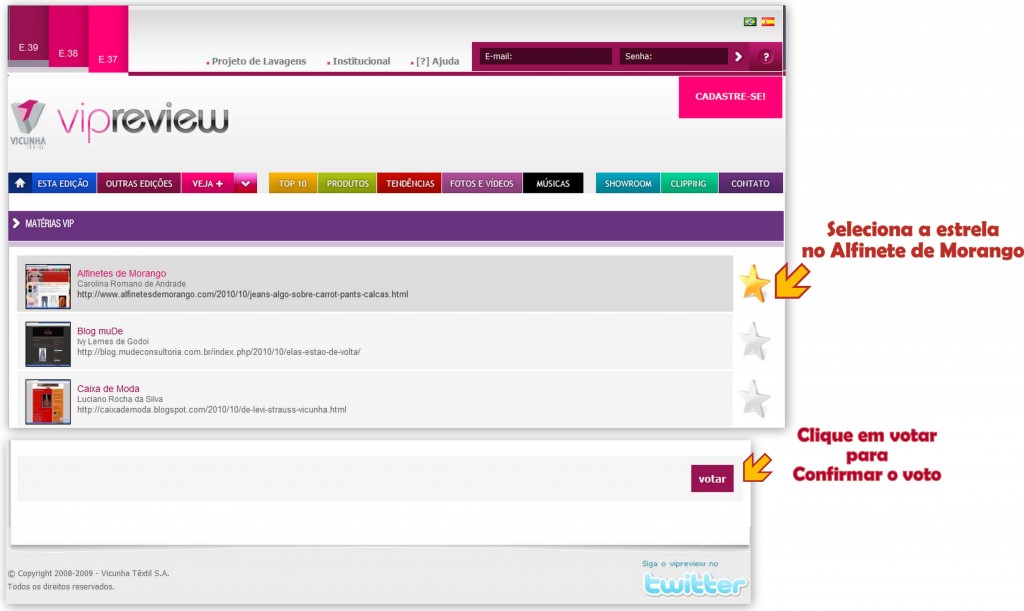The height and width of the screenshot is (611, 1024).
Task: Click author name Carolina Romano de Andrade
Action: (131, 284)
